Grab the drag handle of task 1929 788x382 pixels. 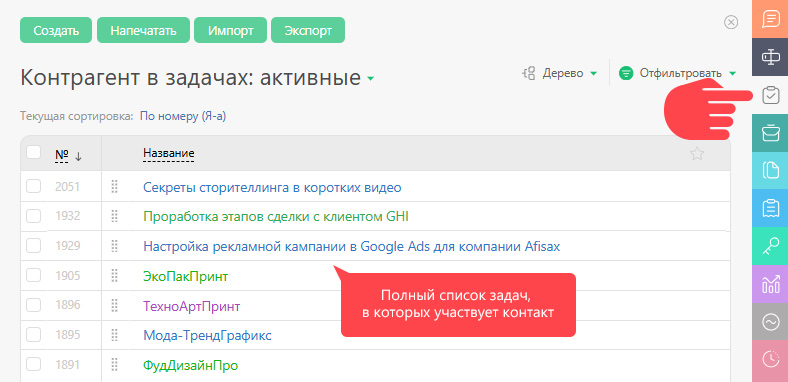tap(114, 246)
